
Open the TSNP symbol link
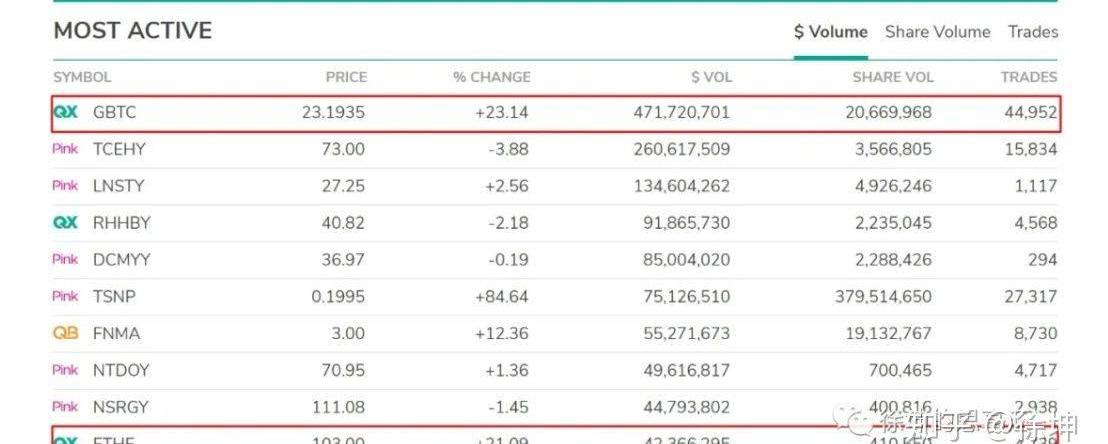(114, 296)
